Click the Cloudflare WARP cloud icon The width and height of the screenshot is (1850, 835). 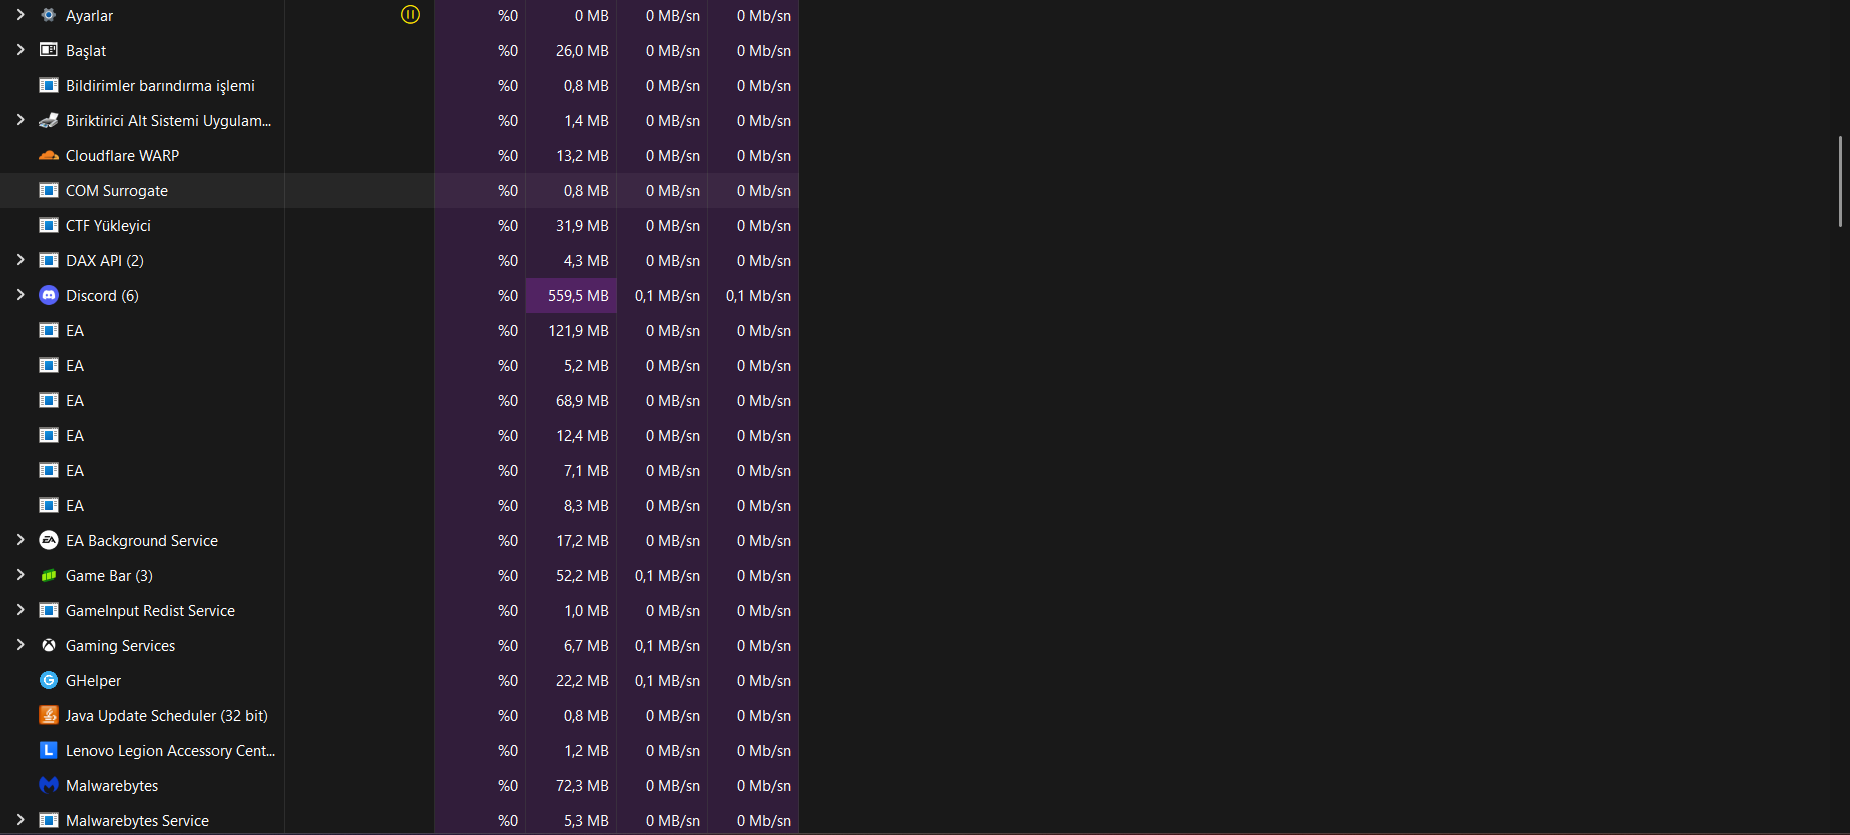(48, 155)
